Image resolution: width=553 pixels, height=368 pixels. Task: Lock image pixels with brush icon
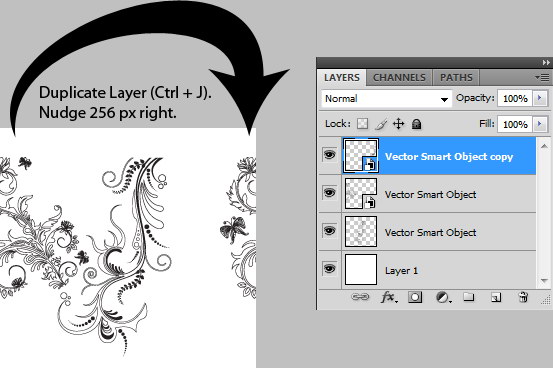pos(381,124)
